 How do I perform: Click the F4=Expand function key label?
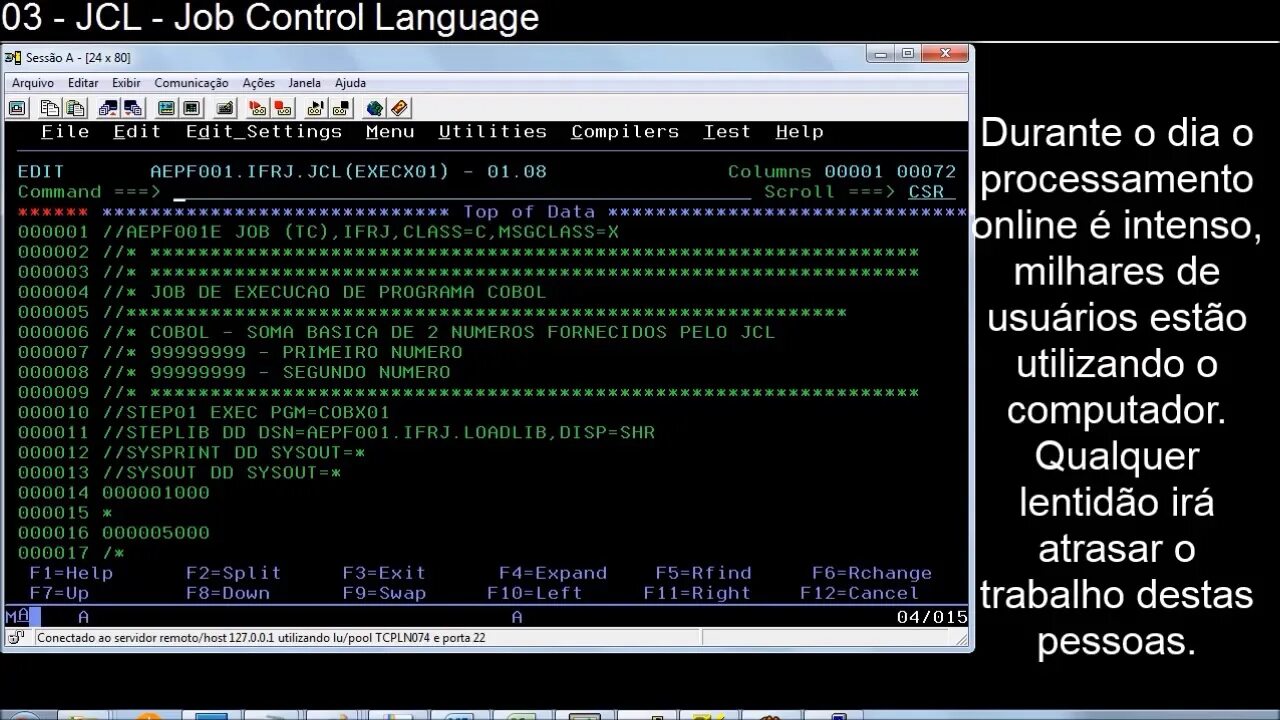[553, 573]
